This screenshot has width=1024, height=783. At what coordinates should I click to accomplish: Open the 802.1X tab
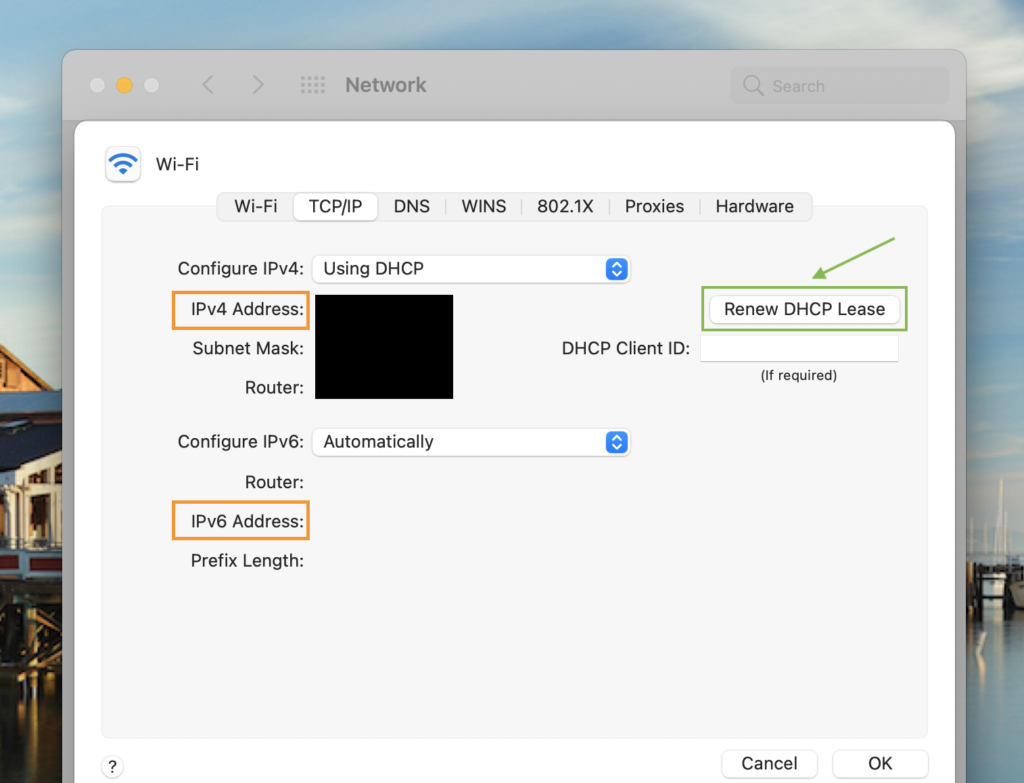pyautogui.click(x=565, y=207)
